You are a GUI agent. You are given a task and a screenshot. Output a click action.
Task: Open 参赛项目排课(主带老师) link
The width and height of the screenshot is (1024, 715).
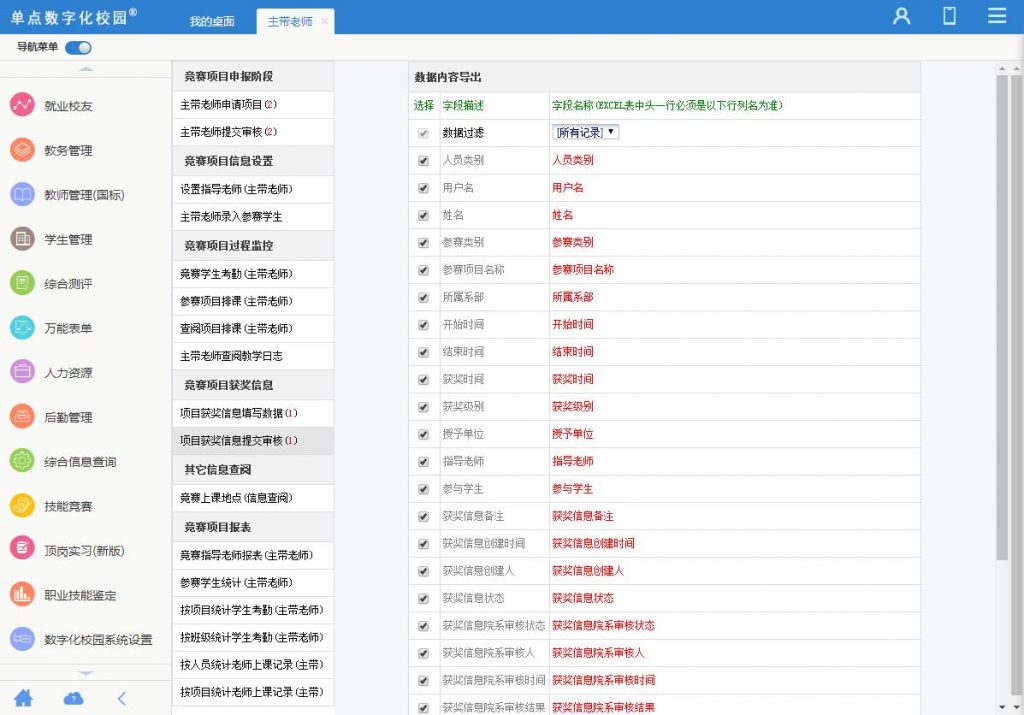pyautogui.click(x=253, y=301)
